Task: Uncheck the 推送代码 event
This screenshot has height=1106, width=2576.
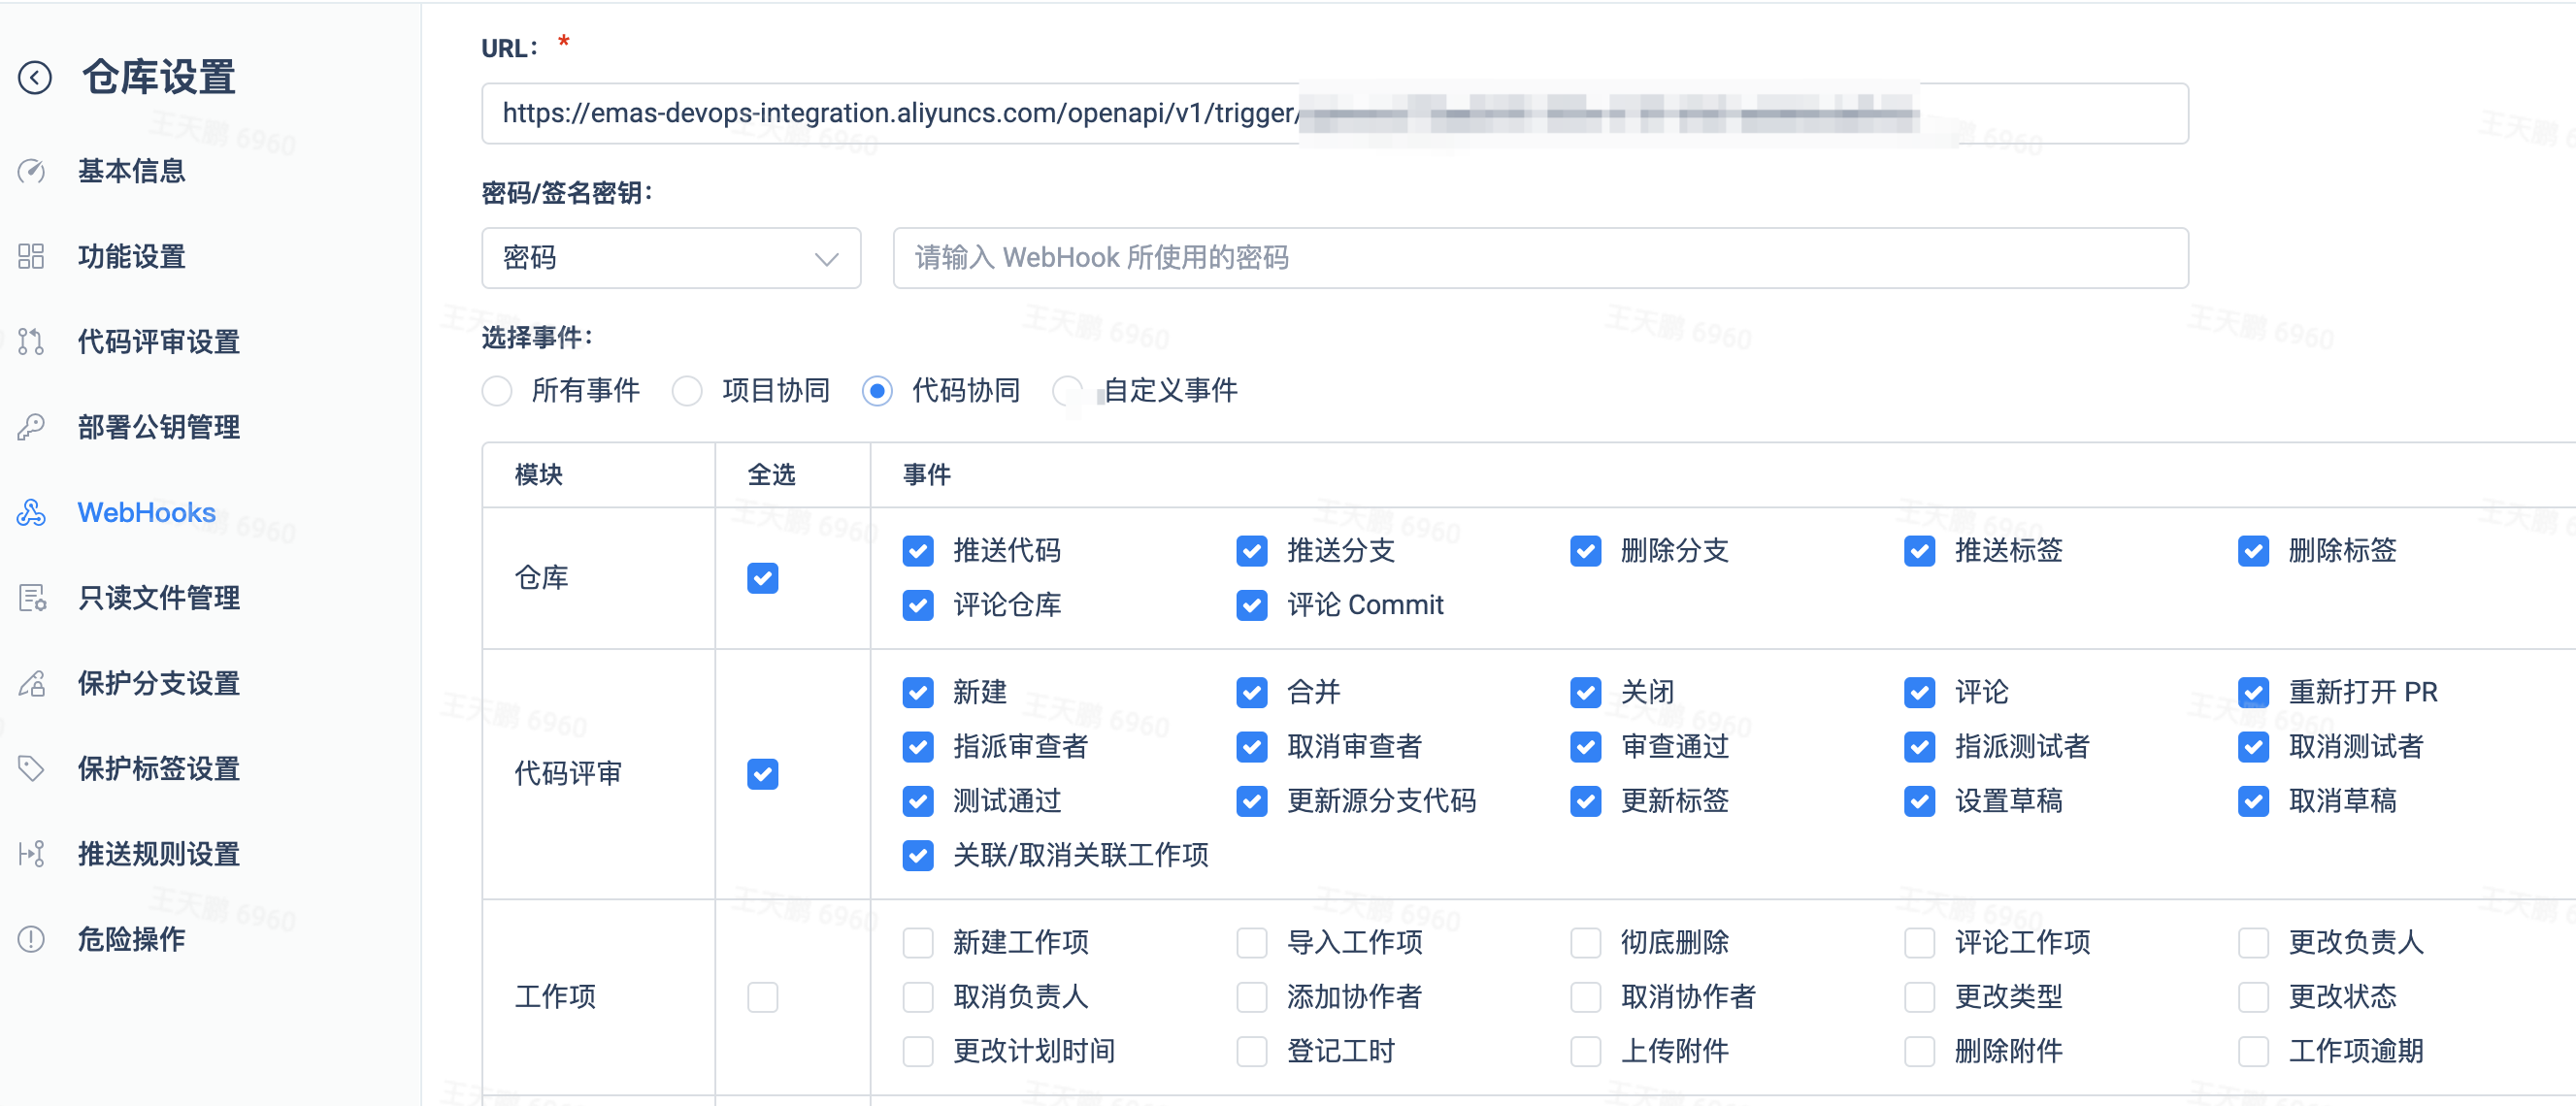Action: (918, 551)
